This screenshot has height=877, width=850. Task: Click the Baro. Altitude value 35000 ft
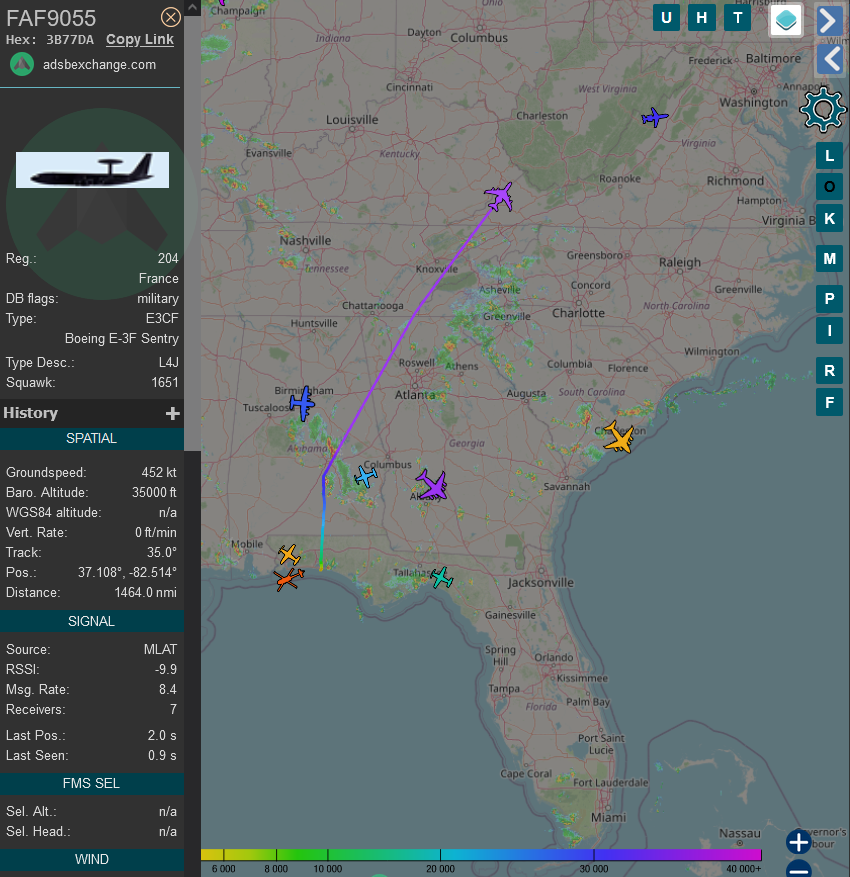tap(154, 493)
